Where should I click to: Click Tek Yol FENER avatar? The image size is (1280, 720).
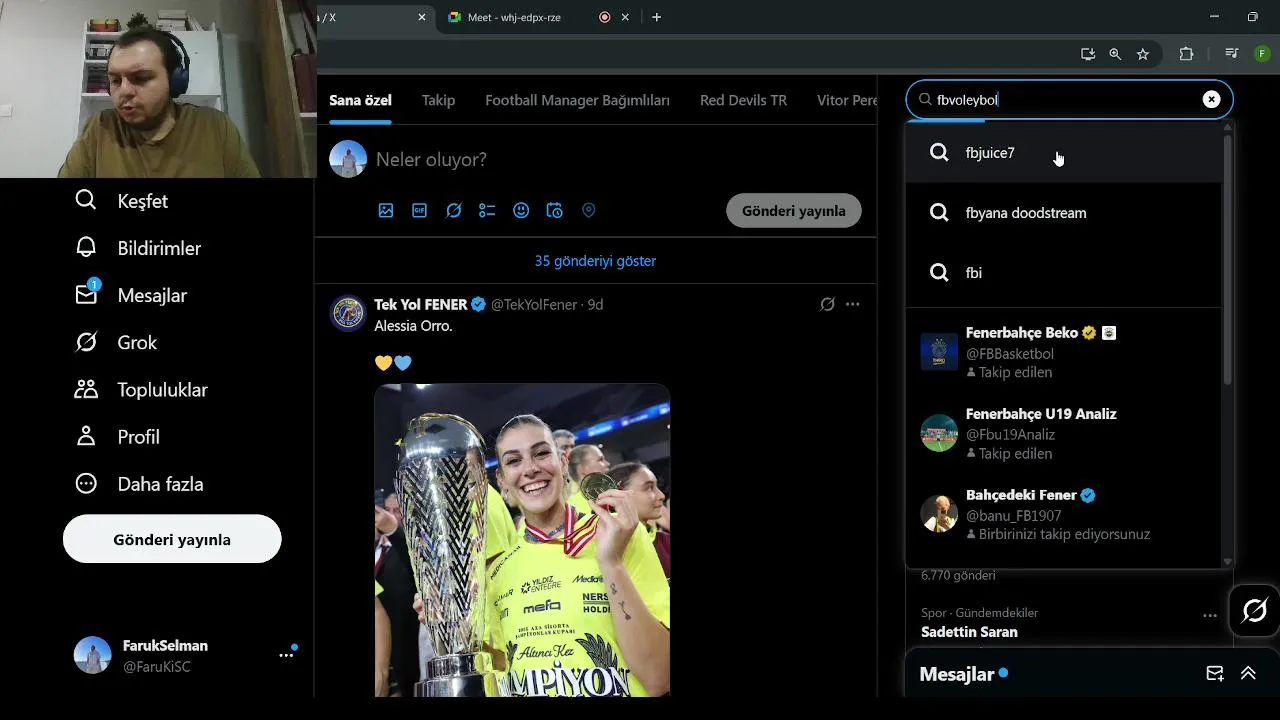click(348, 313)
